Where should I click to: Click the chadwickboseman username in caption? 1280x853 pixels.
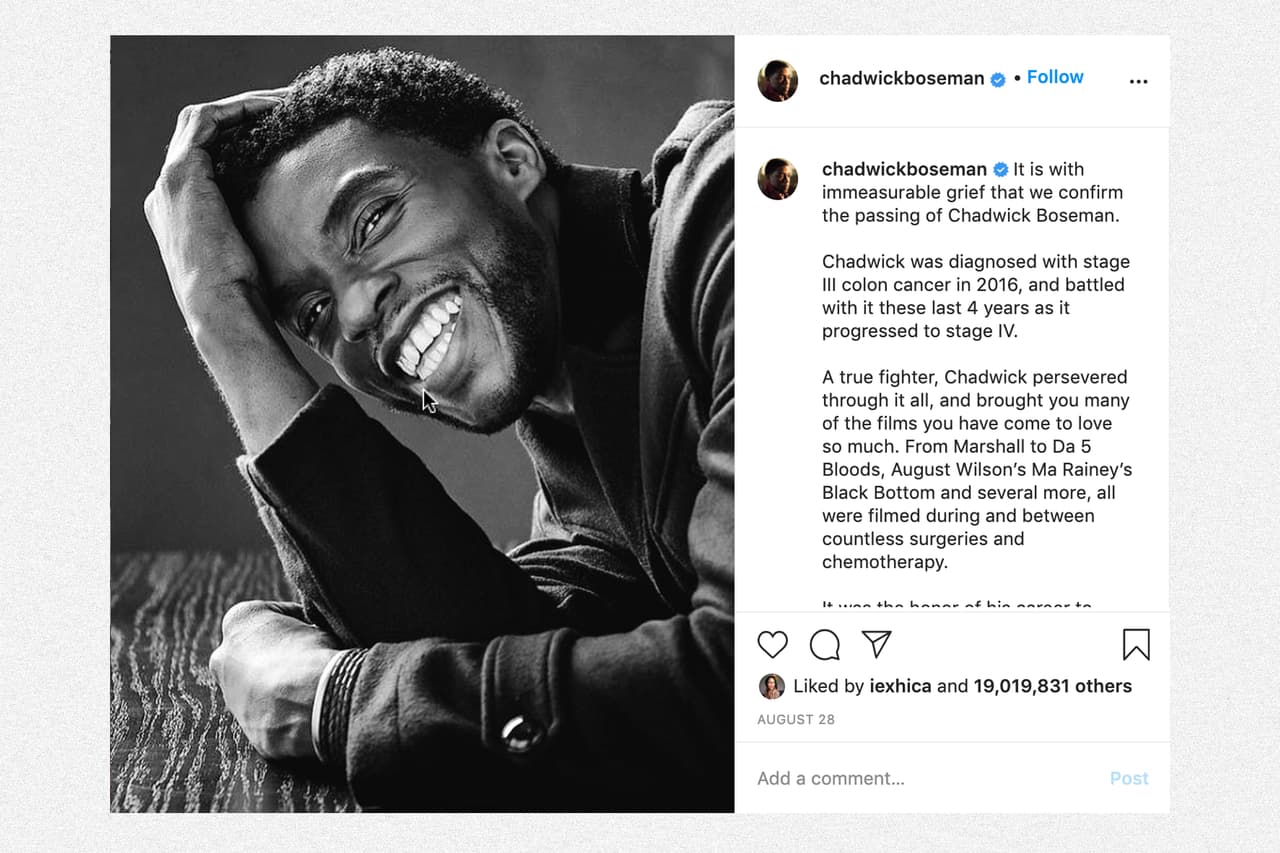[904, 169]
